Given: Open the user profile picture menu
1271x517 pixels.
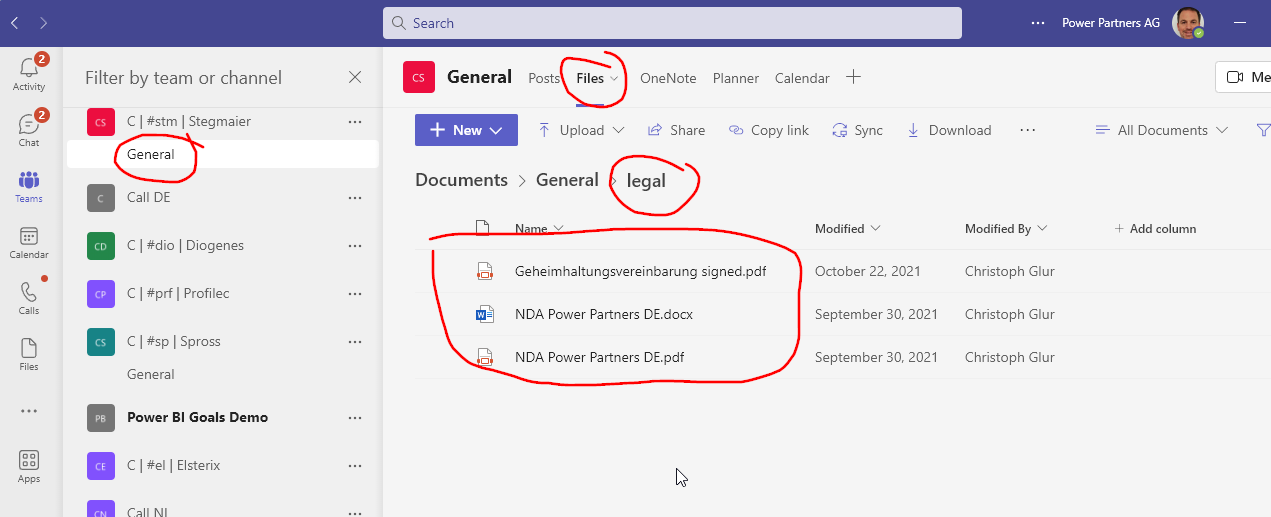Looking at the screenshot, I should click(x=1187, y=23).
